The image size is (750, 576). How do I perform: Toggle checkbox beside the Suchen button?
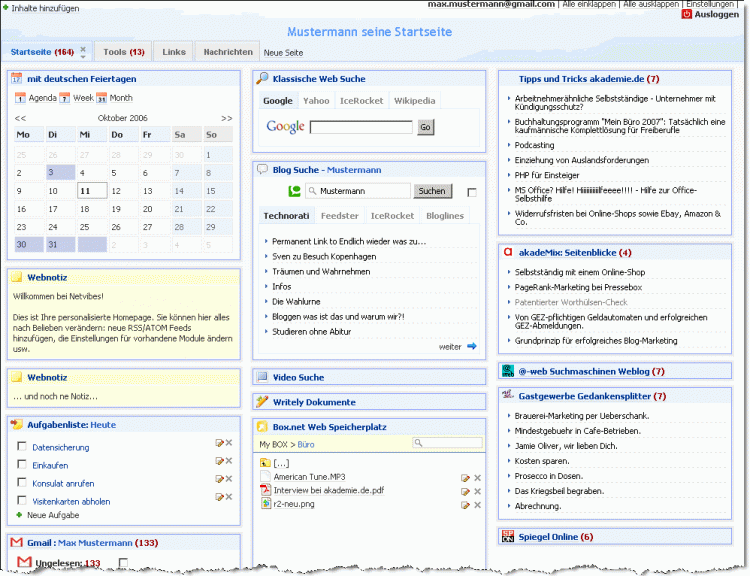click(x=472, y=192)
